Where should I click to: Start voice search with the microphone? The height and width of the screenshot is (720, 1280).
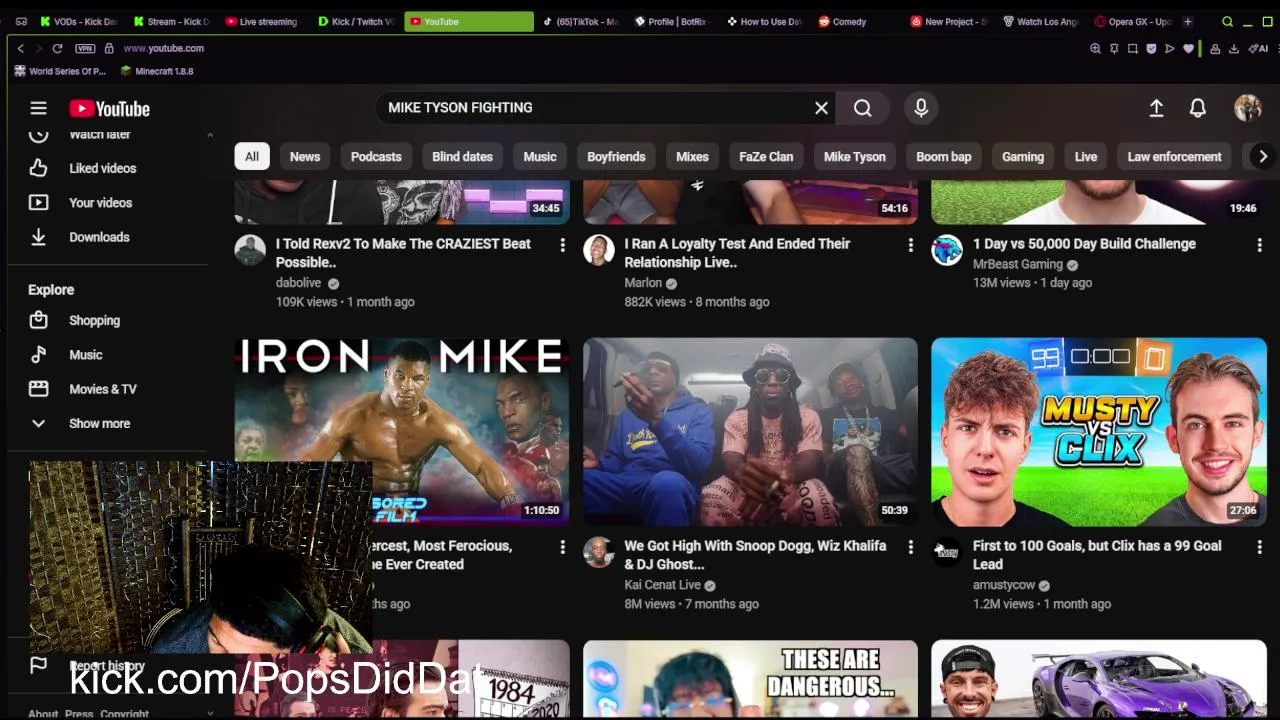[921, 108]
